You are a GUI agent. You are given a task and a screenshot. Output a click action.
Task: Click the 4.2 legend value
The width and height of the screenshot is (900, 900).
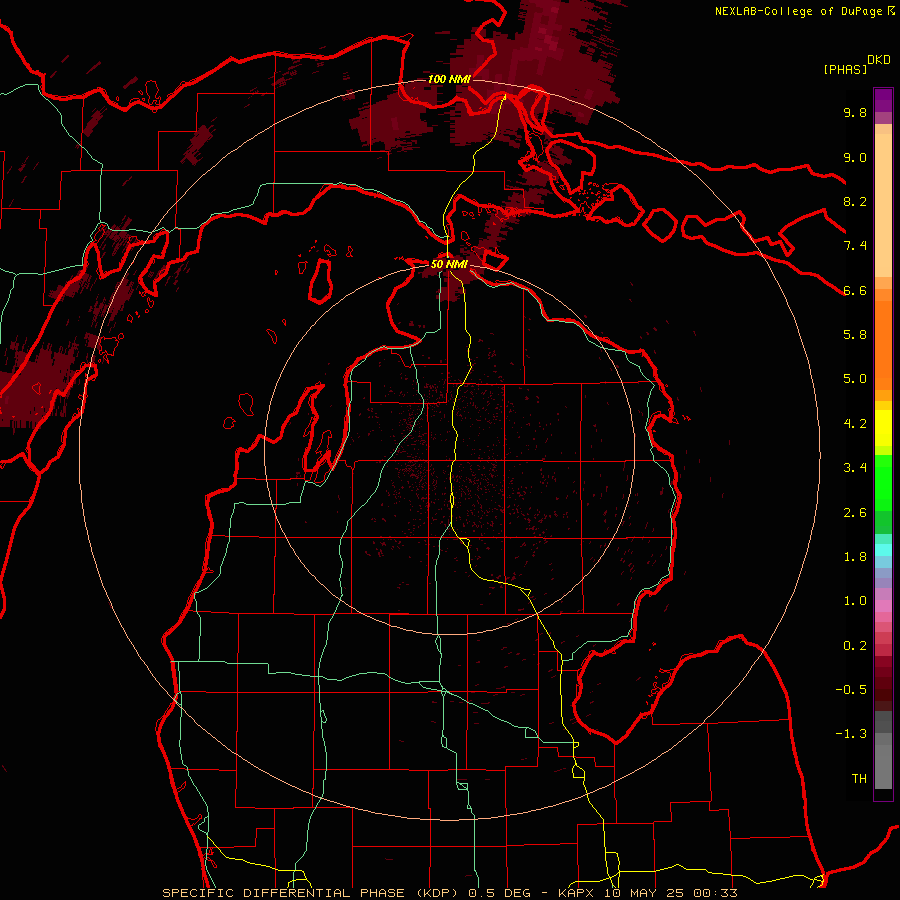855,424
